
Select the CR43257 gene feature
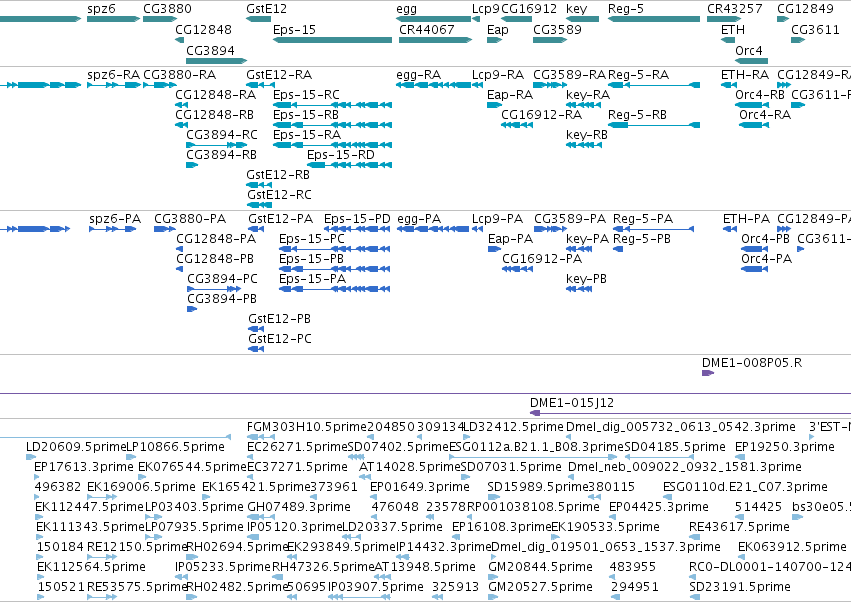pos(724,19)
